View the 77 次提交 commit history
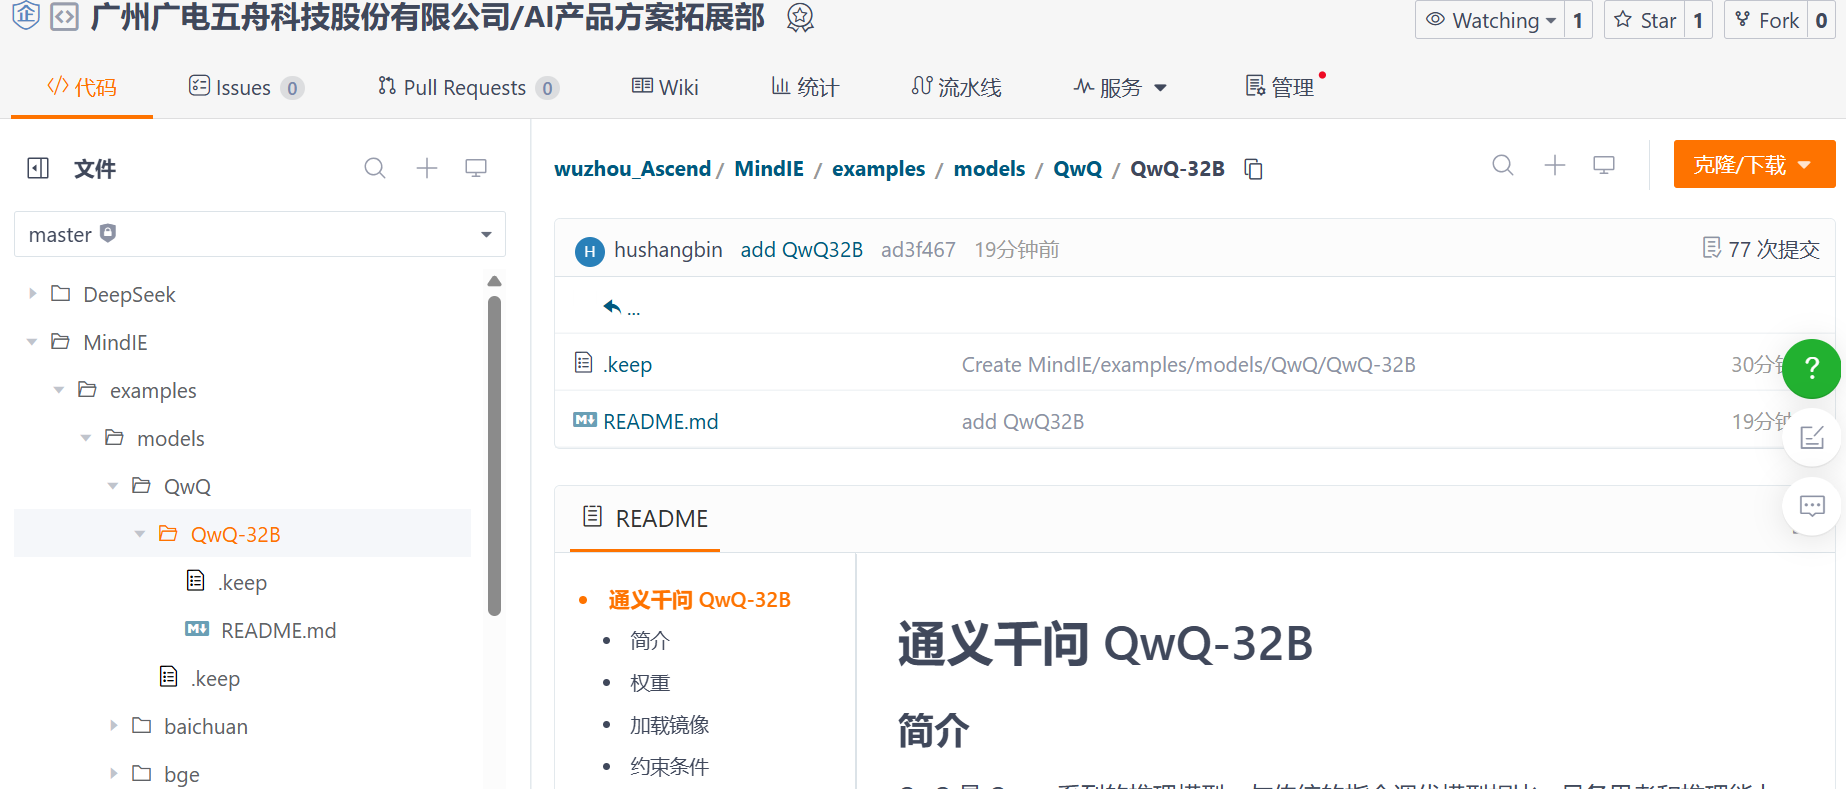Image resolution: width=1846 pixels, height=789 pixels. pyautogui.click(x=1761, y=249)
